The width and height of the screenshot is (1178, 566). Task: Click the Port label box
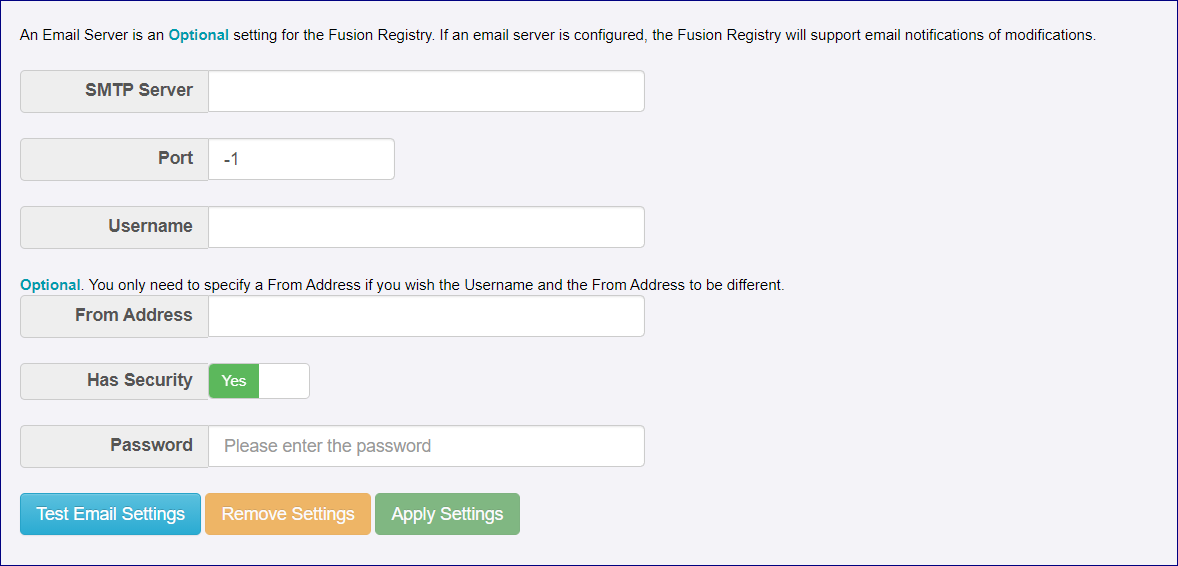114,159
